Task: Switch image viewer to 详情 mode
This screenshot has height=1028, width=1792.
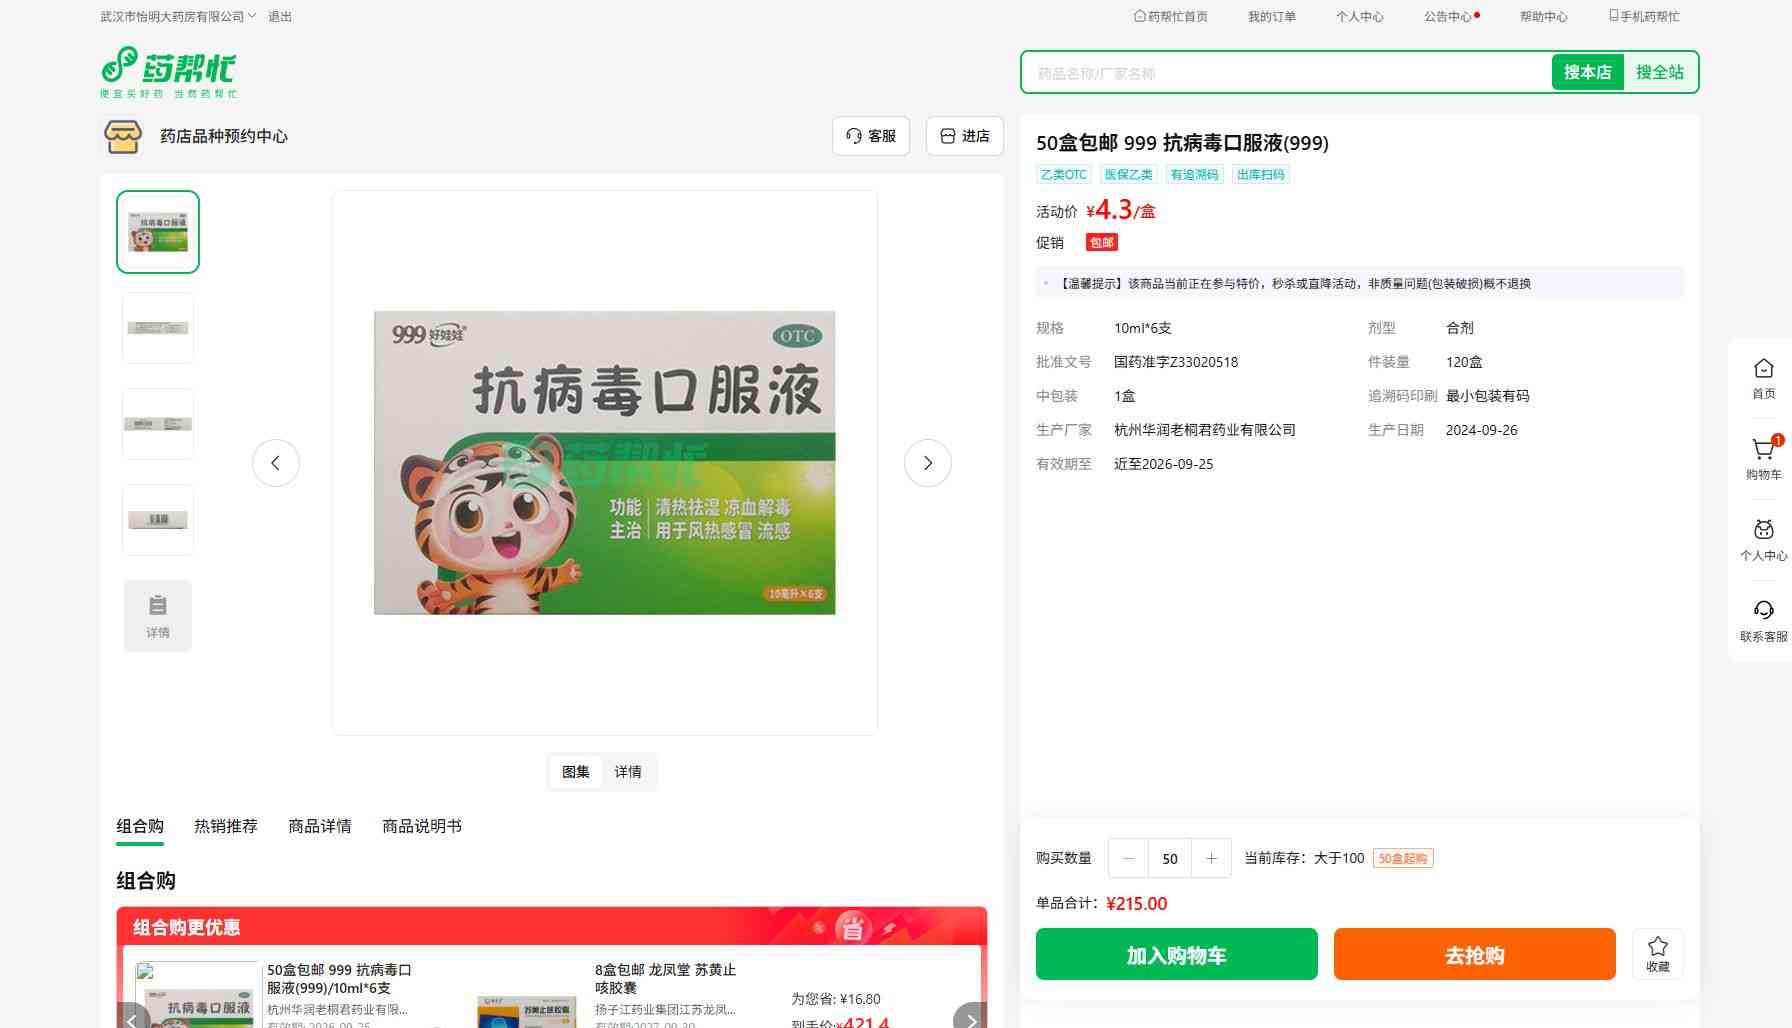Action: pyautogui.click(x=628, y=772)
